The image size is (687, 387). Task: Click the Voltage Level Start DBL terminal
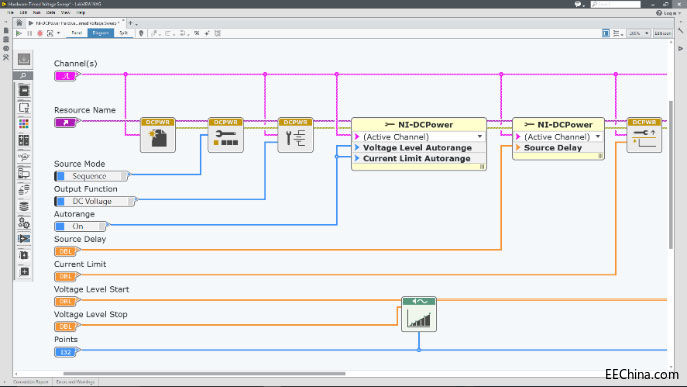[x=67, y=302]
